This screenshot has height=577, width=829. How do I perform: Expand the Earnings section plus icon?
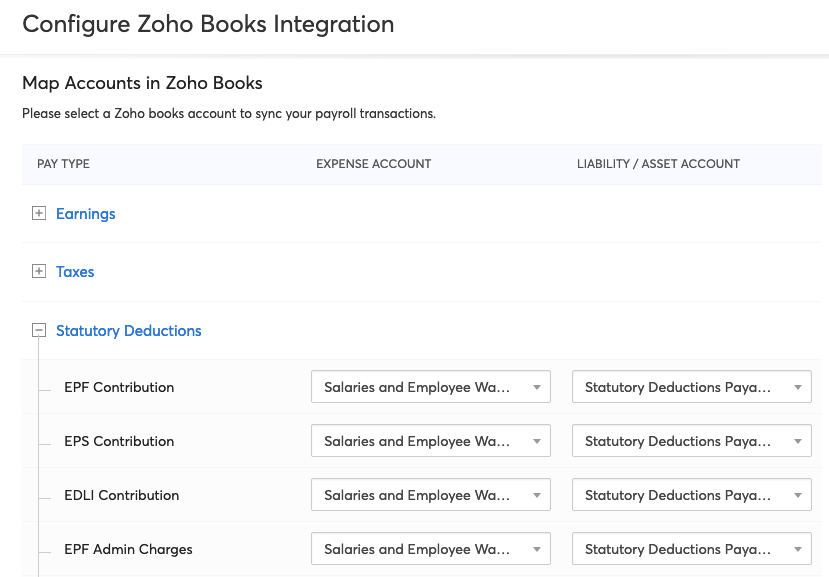point(39,214)
